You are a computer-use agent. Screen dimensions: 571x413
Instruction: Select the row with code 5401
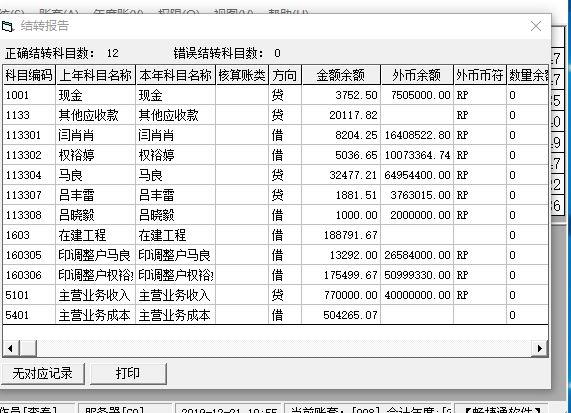[x=276, y=315]
